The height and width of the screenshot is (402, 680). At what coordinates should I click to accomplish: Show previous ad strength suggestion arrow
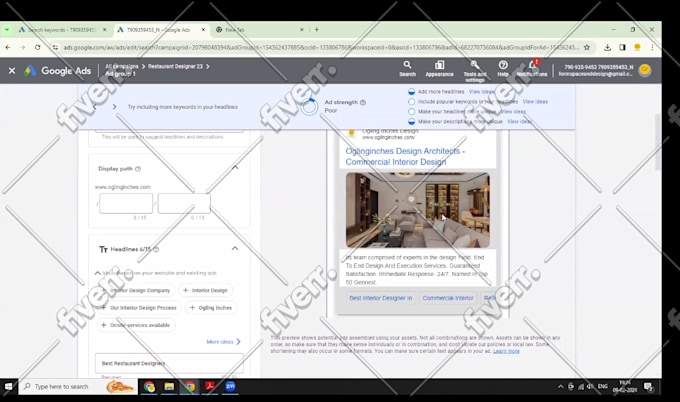pyautogui.click(x=95, y=107)
